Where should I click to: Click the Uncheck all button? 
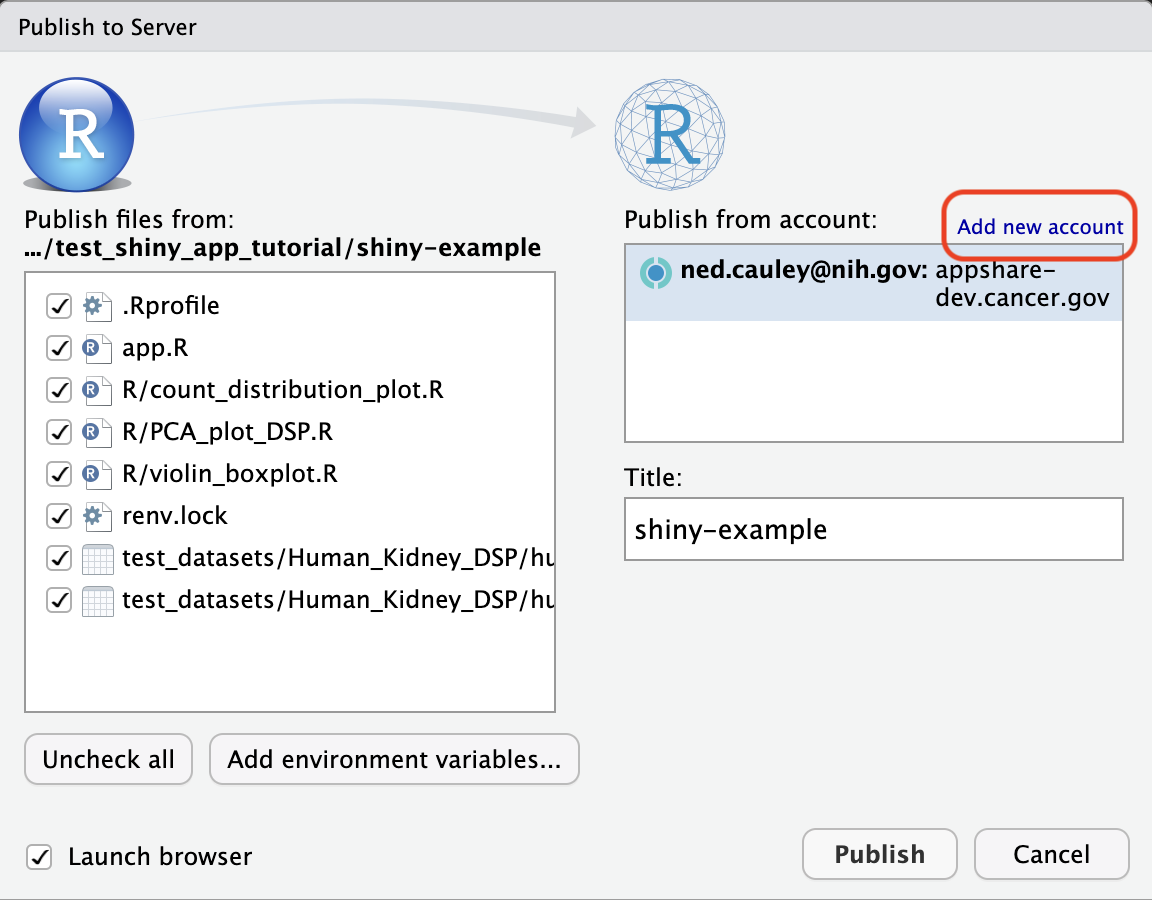tap(108, 760)
